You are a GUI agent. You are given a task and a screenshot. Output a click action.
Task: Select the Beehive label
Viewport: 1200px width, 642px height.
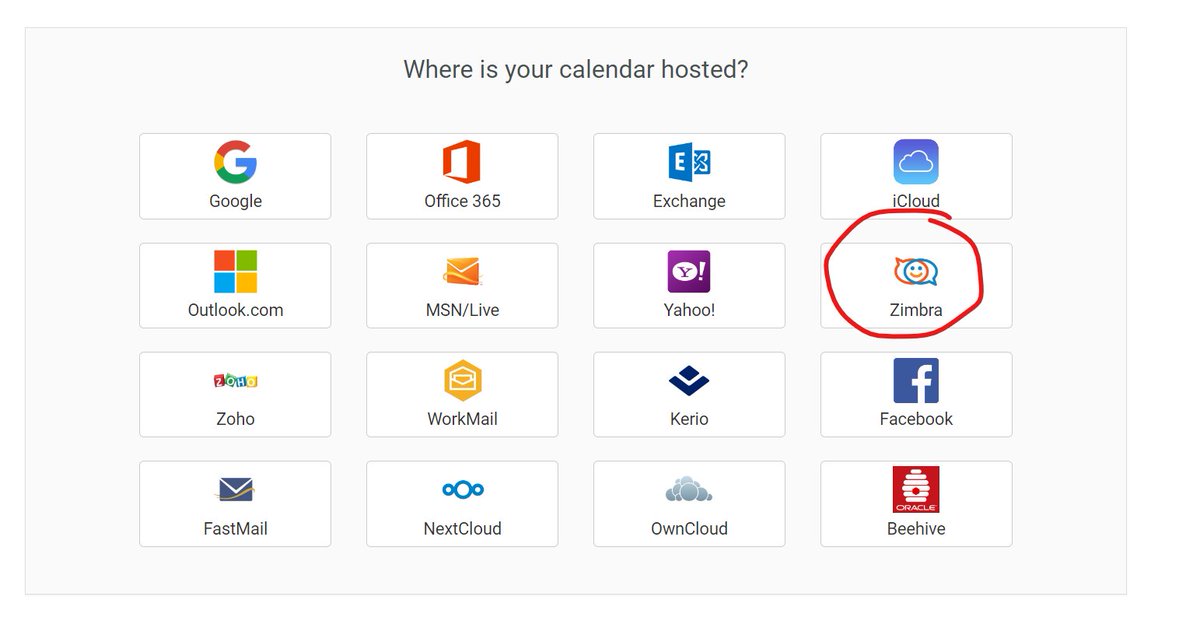tap(916, 528)
